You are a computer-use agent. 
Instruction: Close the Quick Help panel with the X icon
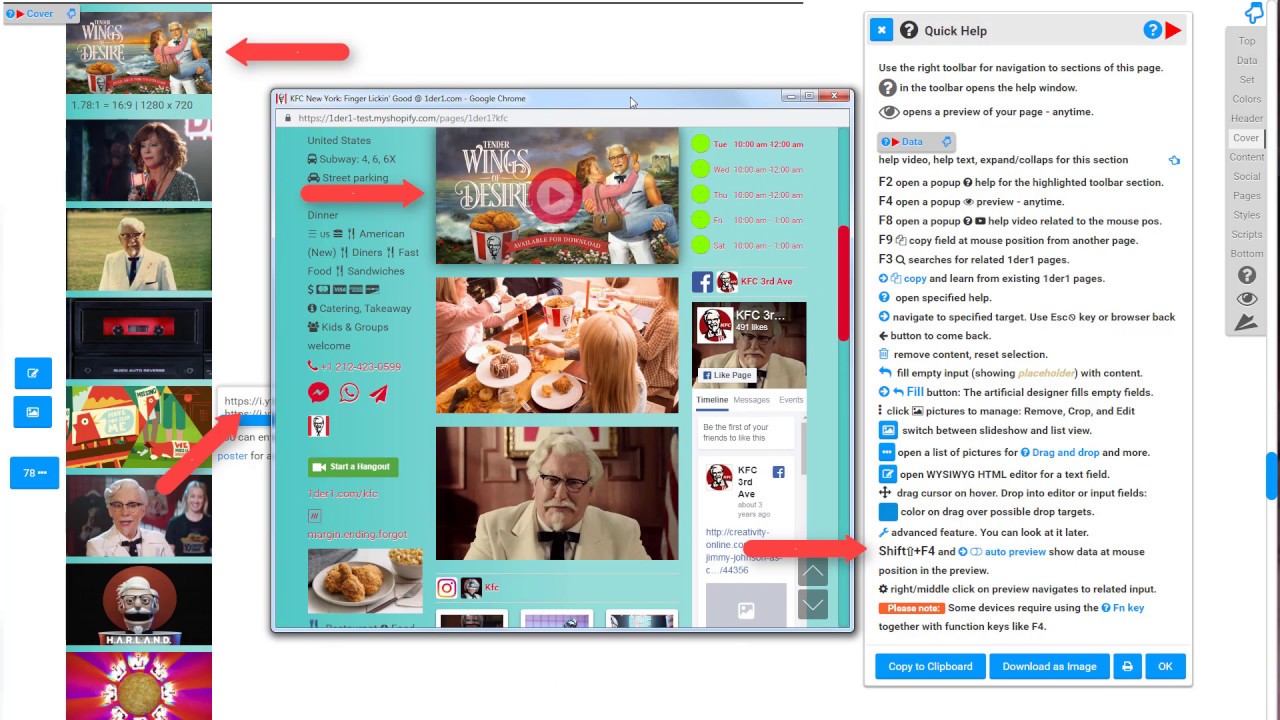pos(881,30)
